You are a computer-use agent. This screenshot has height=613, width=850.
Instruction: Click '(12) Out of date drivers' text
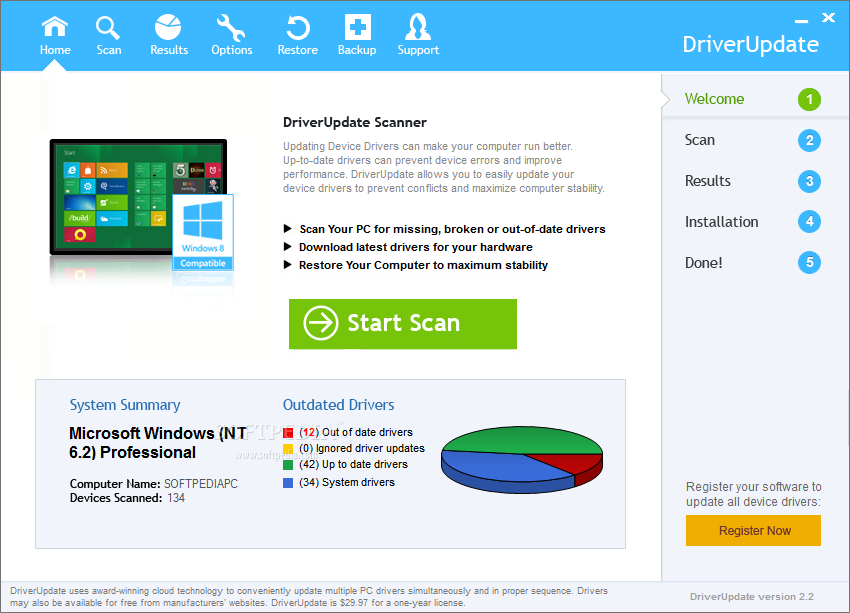click(356, 433)
